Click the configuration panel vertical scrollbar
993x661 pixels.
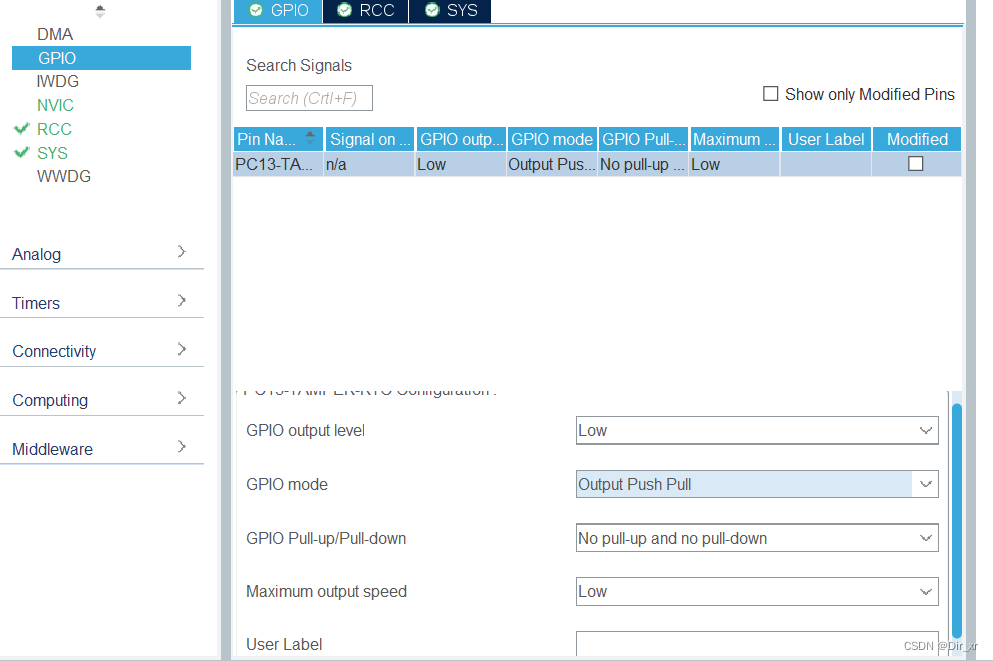click(x=957, y=520)
